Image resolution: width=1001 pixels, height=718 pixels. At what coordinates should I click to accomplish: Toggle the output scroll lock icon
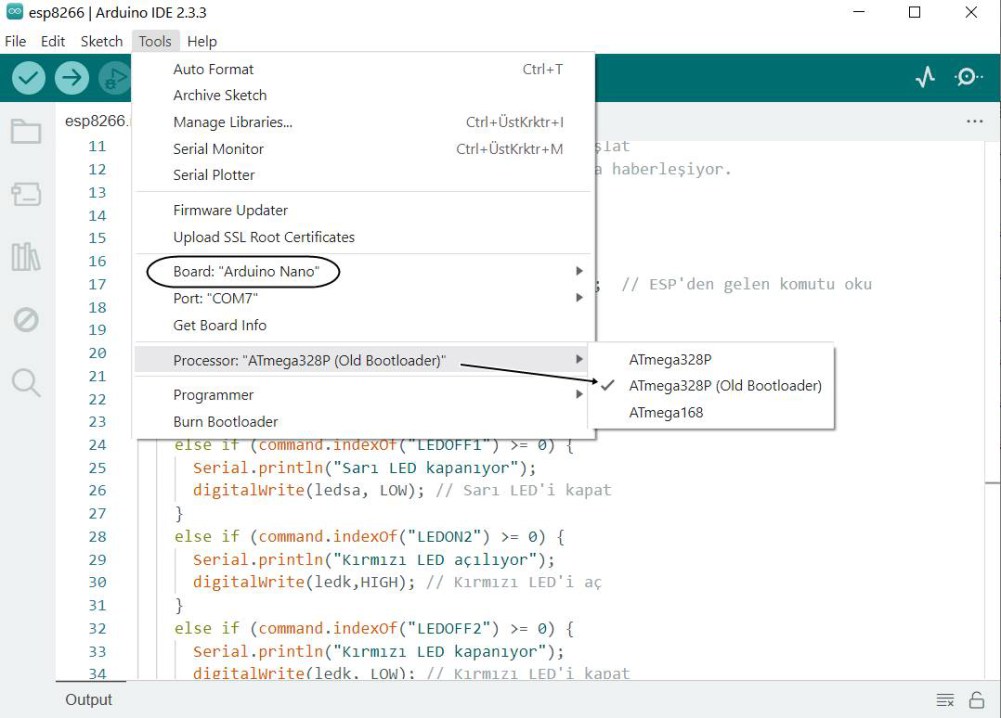pos(976,700)
